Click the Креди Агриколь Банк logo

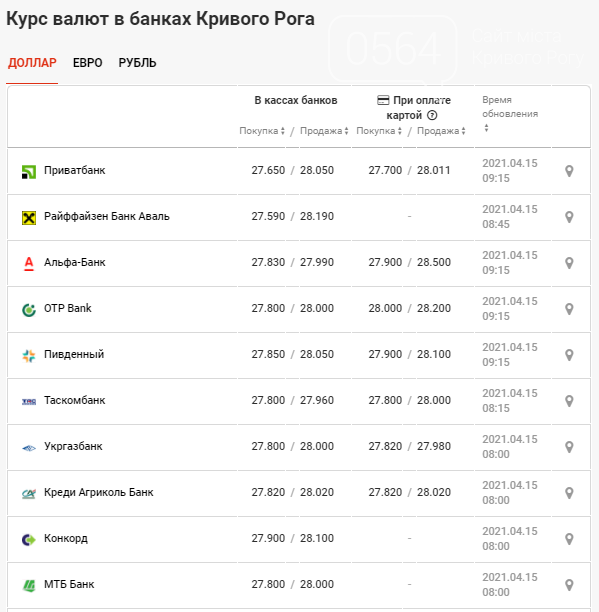pyautogui.click(x=29, y=494)
